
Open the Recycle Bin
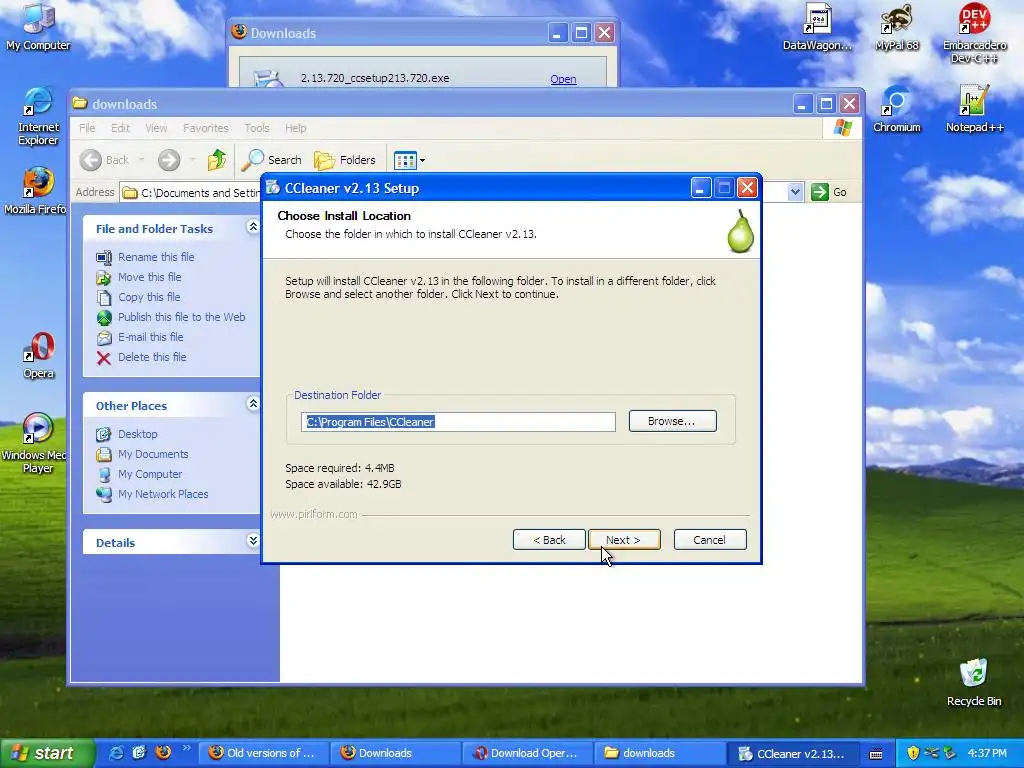coord(974,682)
